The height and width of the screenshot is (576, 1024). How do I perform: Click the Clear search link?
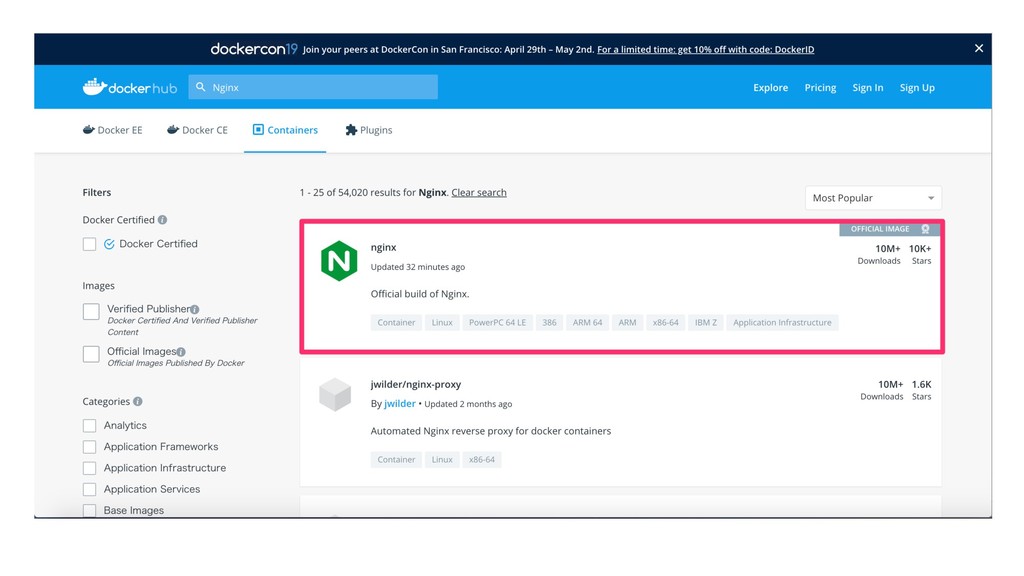tap(479, 193)
